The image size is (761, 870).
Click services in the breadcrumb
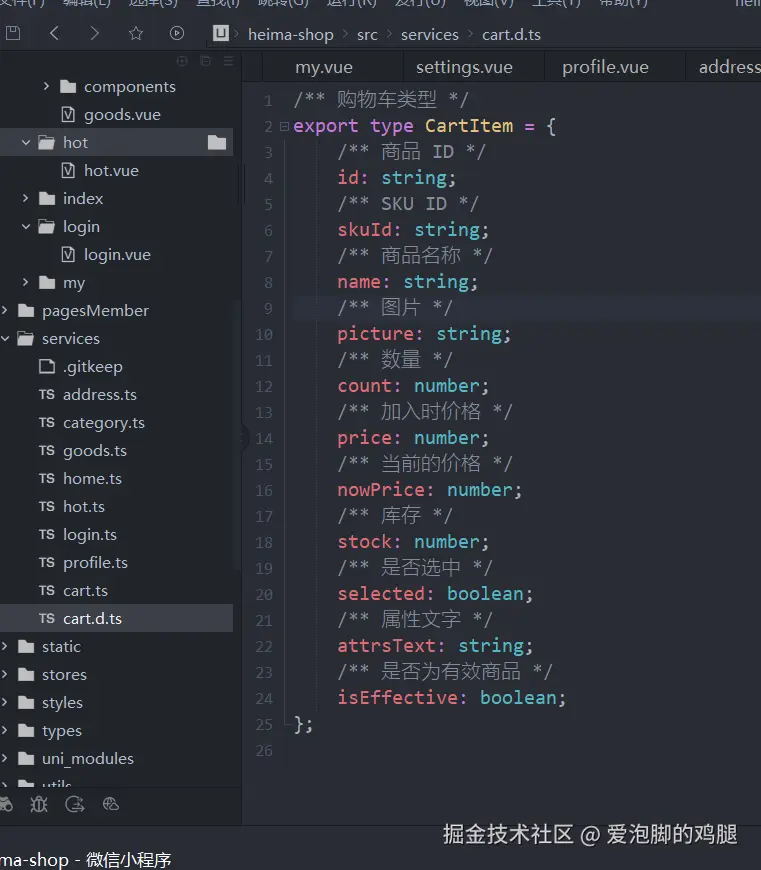click(x=430, y=34)
